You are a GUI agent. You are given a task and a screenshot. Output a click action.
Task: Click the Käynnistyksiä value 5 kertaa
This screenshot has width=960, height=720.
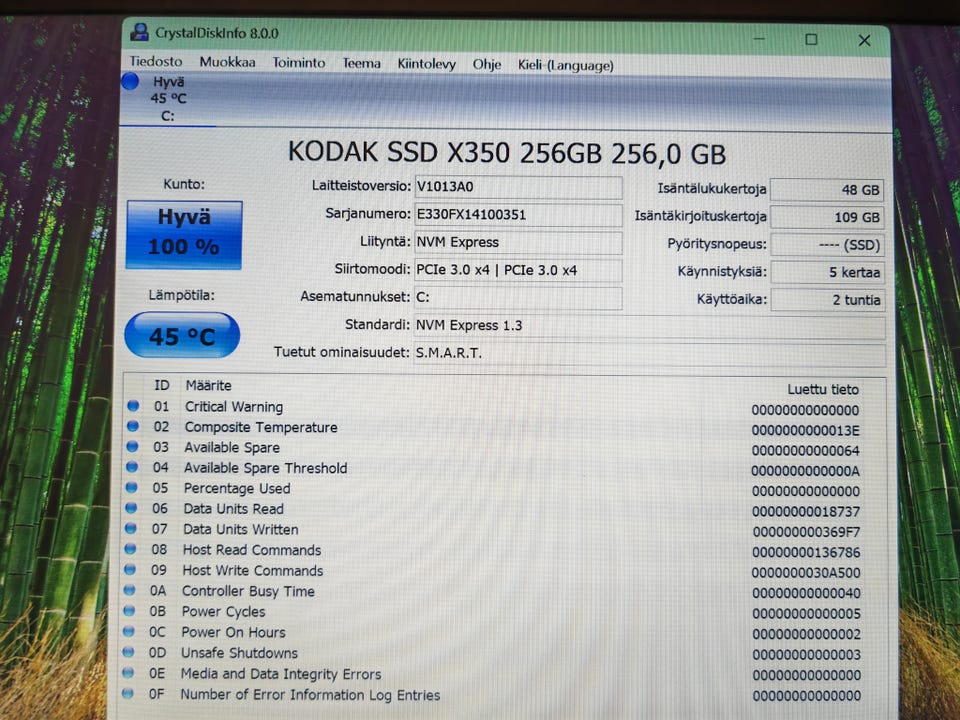(x=827, y=272)
